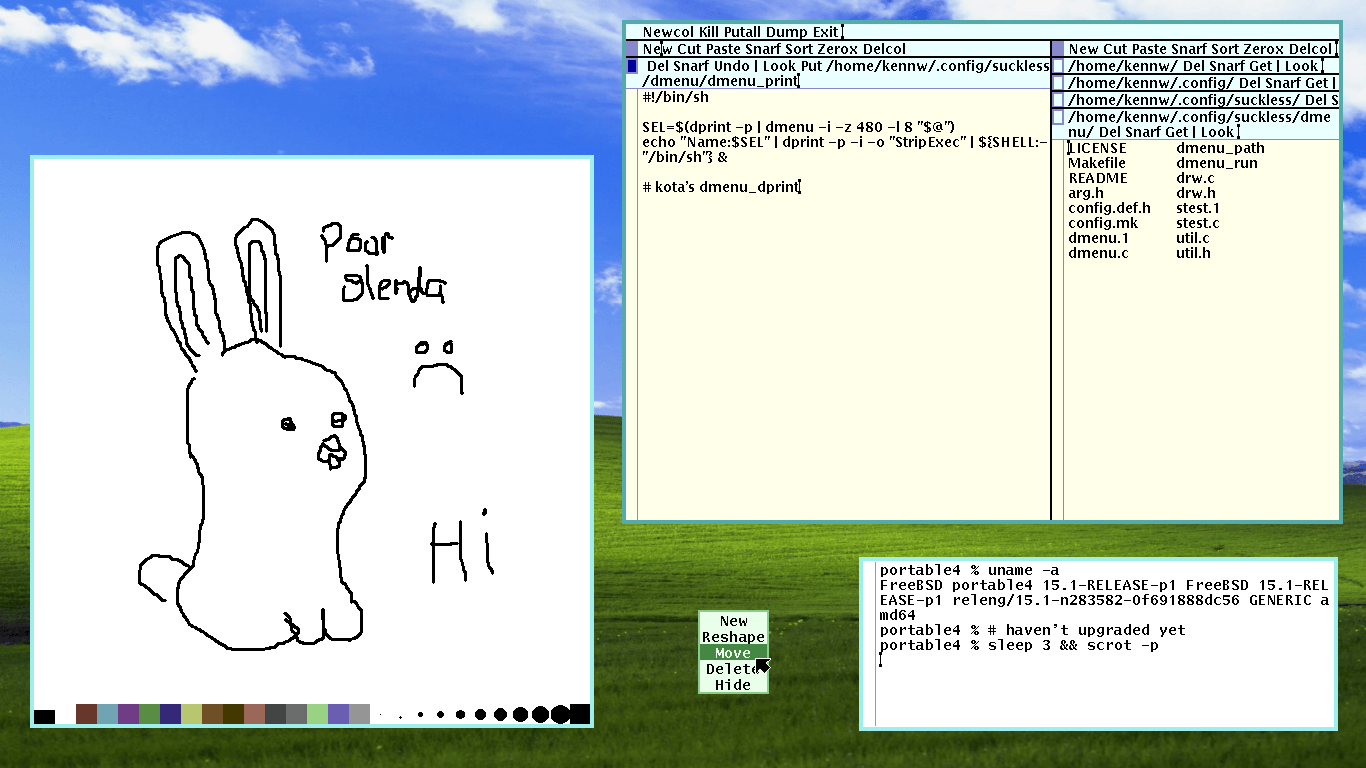Click the dmenu_print window's scrollbar in acme
Viewport: 1366px width, 768px height.
pos(632,304)
